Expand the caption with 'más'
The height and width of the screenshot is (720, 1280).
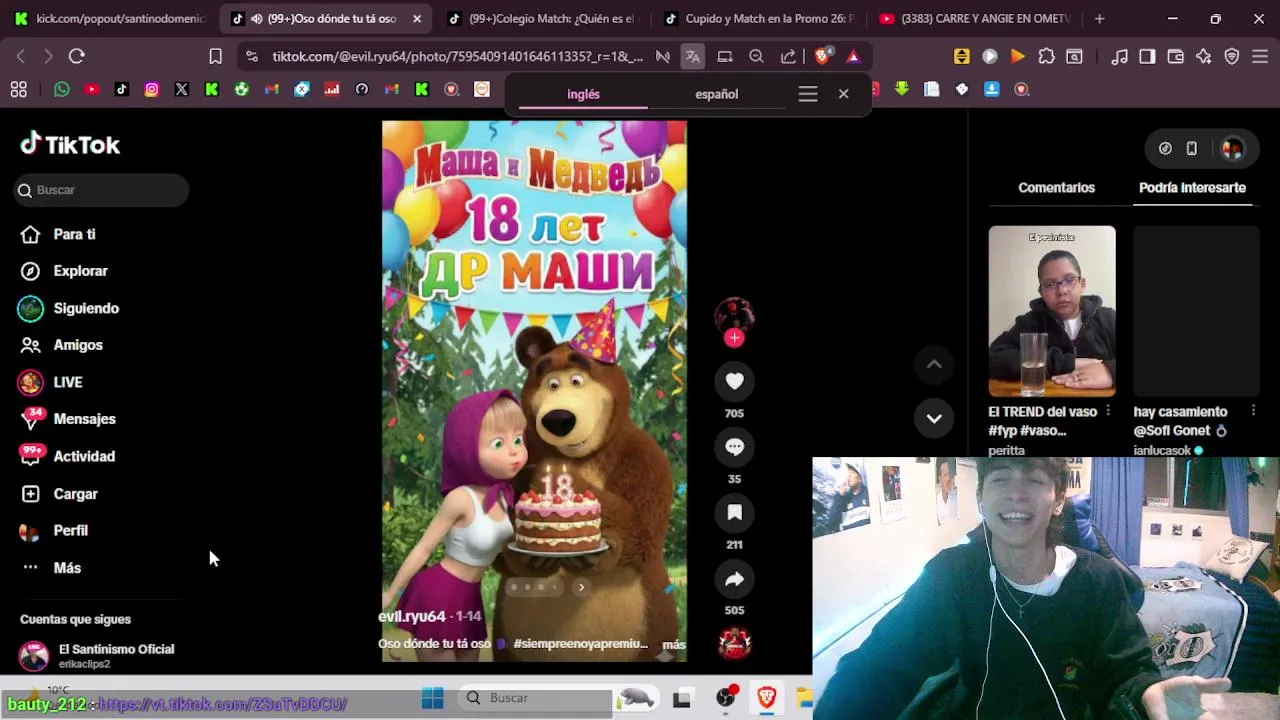pyautogui.click(x=674, y=645)
